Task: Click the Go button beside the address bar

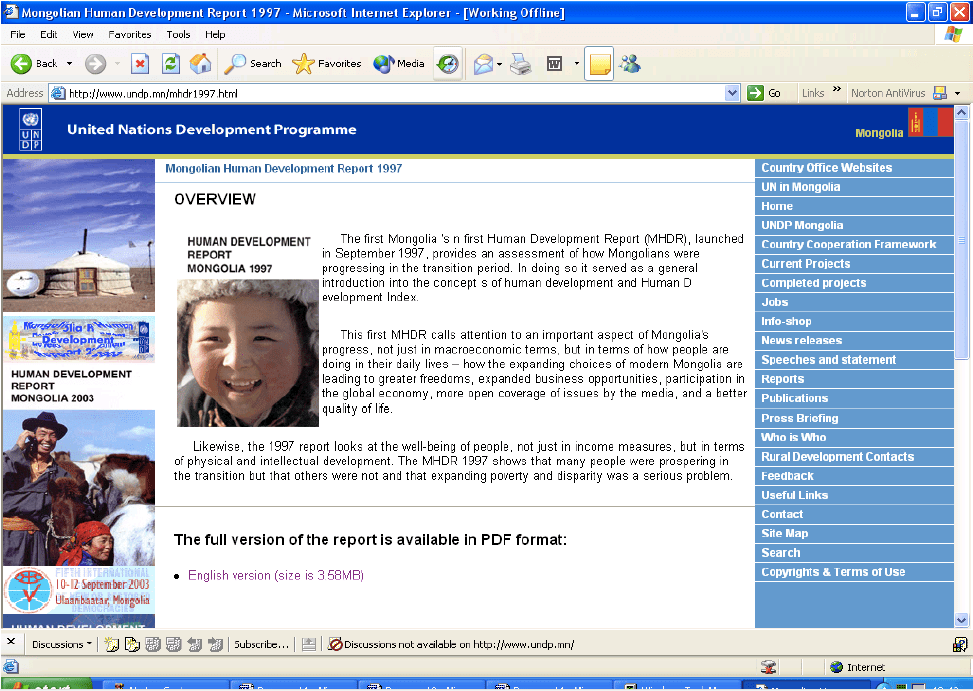Action: tap(765, 93)
